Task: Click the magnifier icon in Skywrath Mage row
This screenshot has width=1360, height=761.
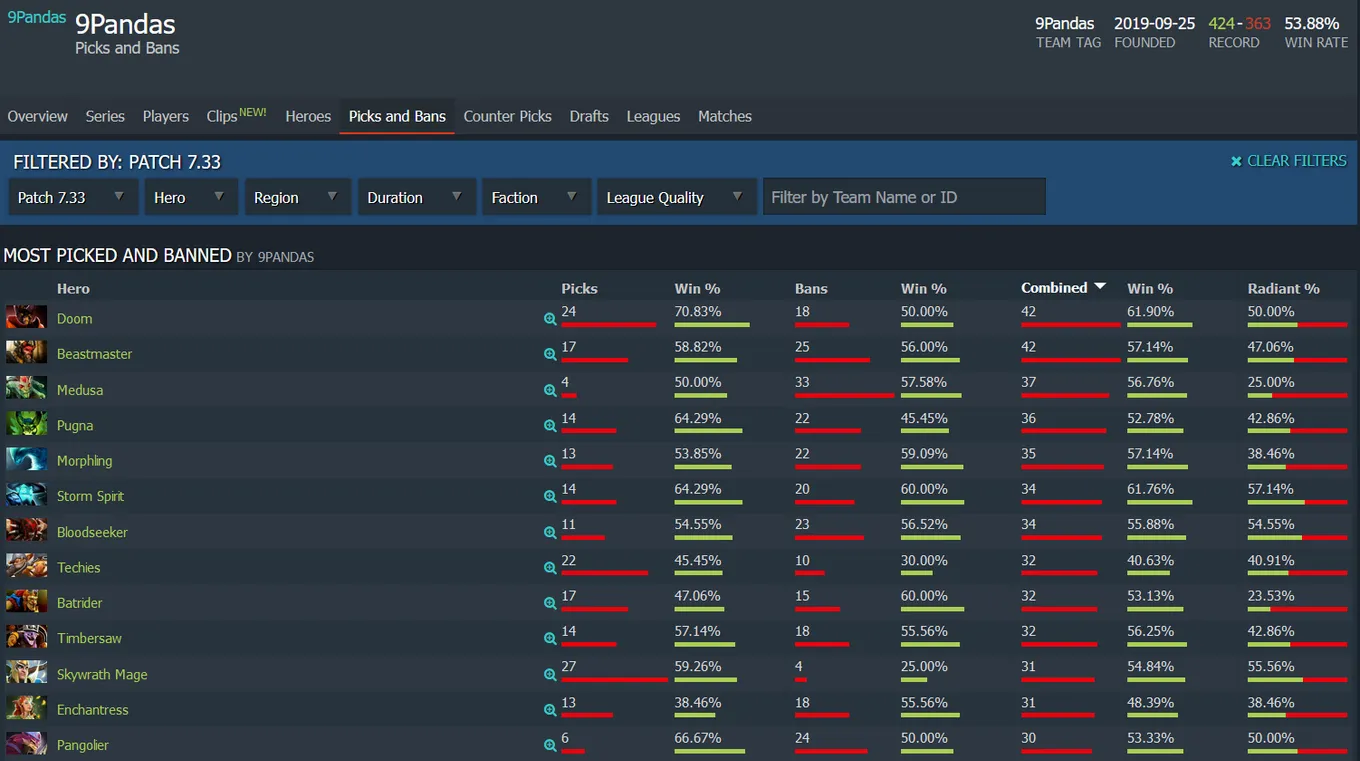Action: coord(550,674)
